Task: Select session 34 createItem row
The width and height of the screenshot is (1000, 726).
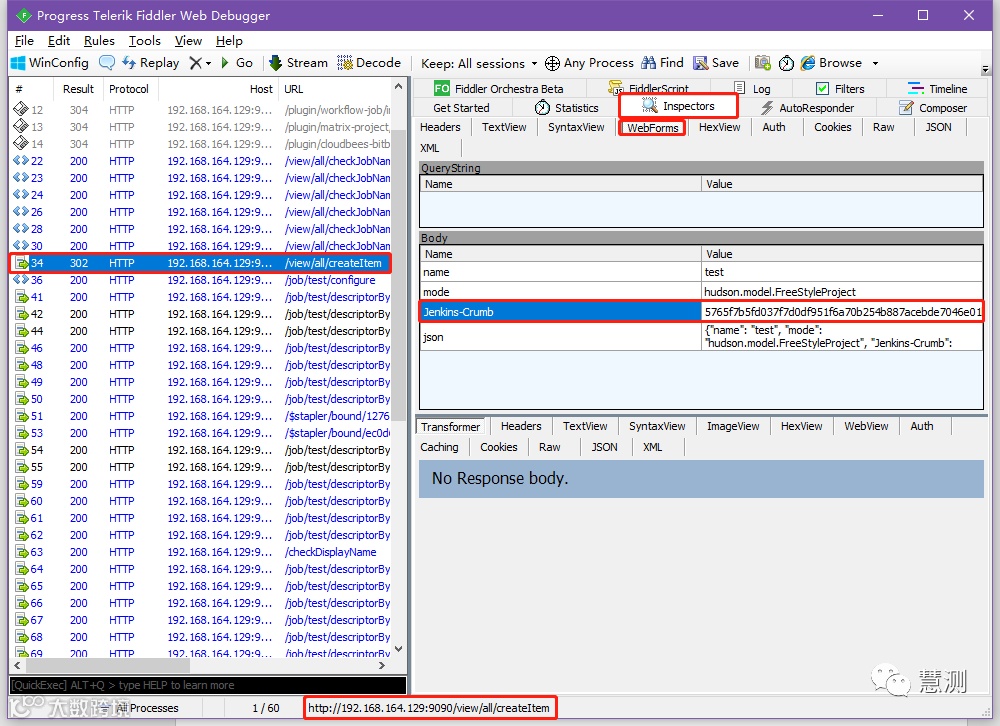Action: tap(200, 263)
